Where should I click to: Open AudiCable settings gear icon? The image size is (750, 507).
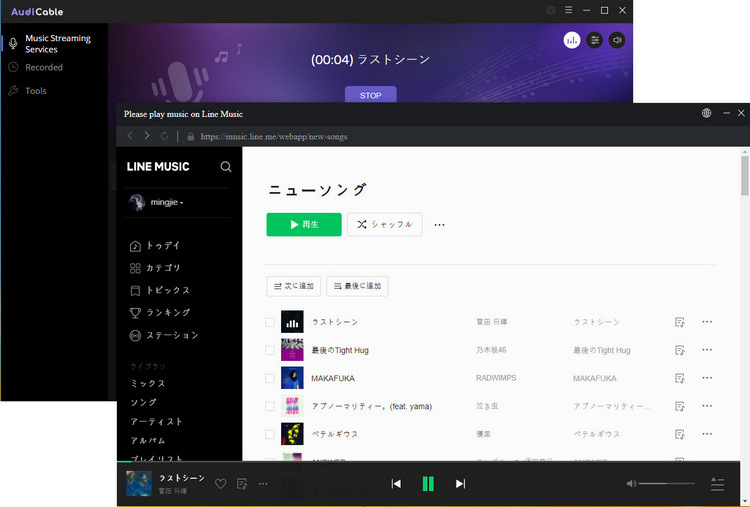[x=551, y=10]
